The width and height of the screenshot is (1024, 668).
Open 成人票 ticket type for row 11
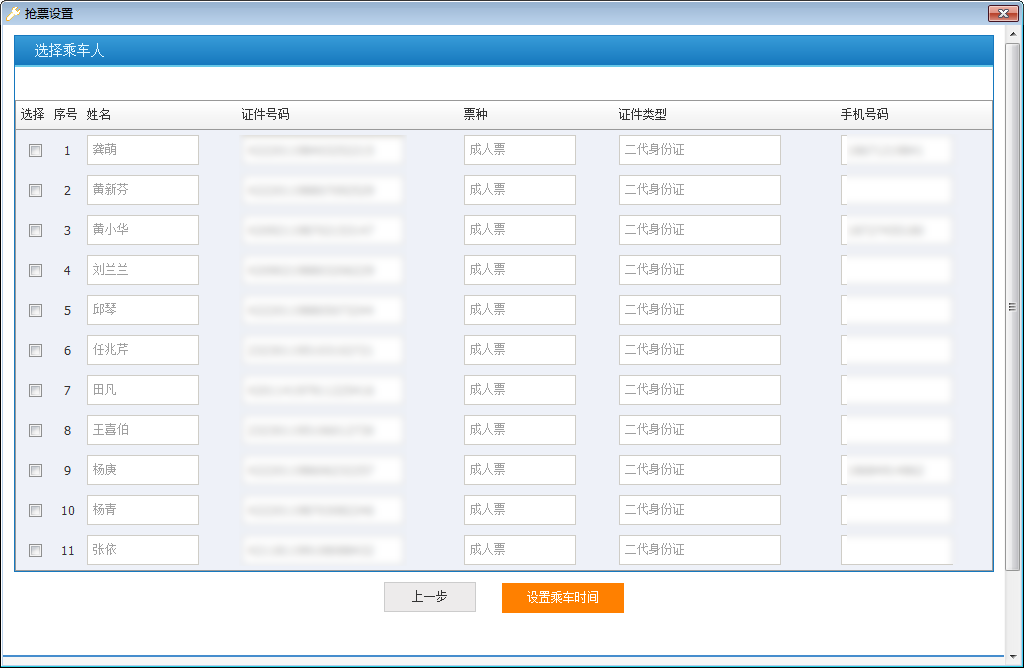[x=520, y=550]
